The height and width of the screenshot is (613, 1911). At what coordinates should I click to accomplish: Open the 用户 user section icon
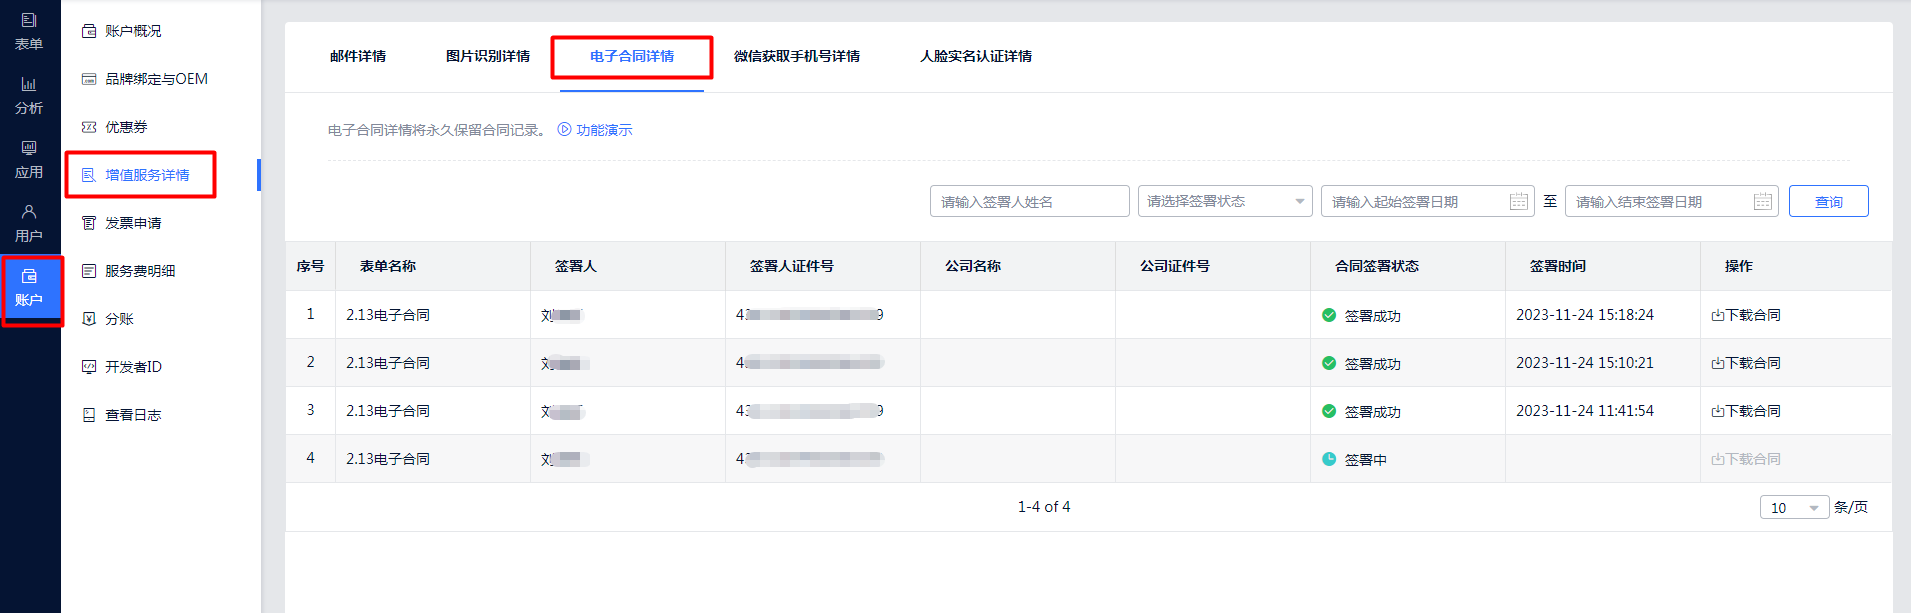tap(29, 223)
